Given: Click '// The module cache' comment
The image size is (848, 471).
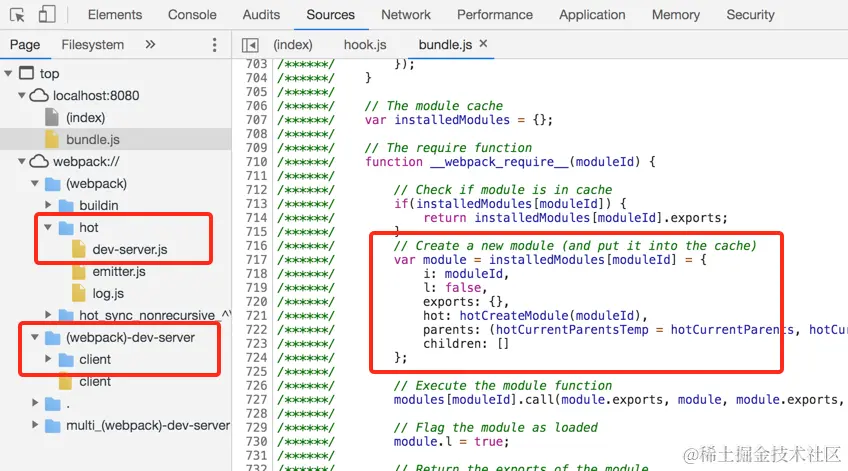Looking at the screenshot, I should click(x=434, y=106).
